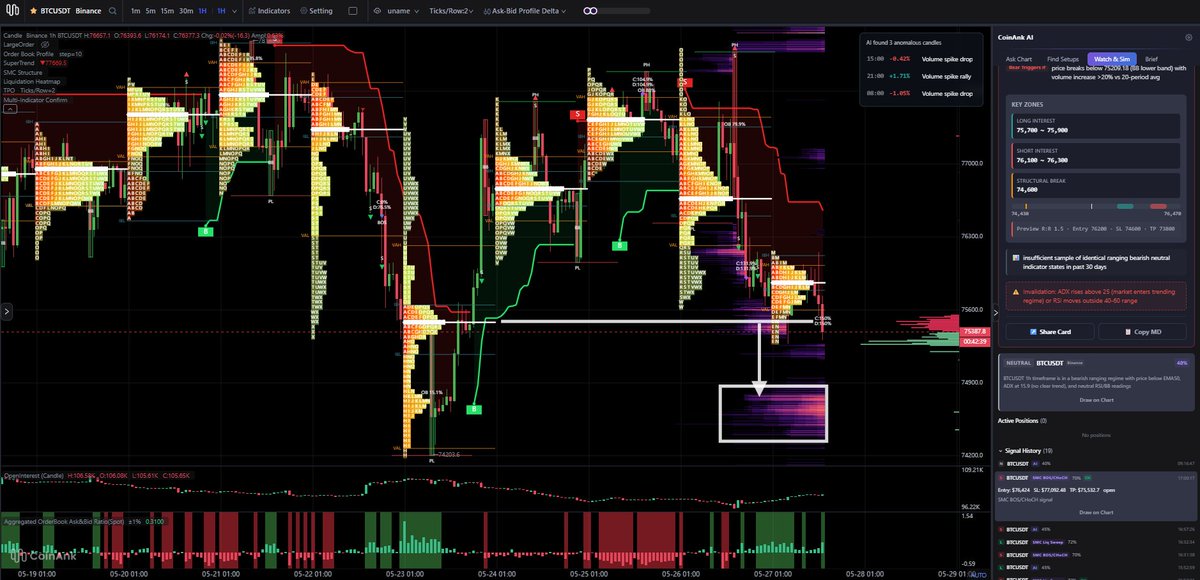Switch to the Brief tab
1200x580 pixels.
1151,59
